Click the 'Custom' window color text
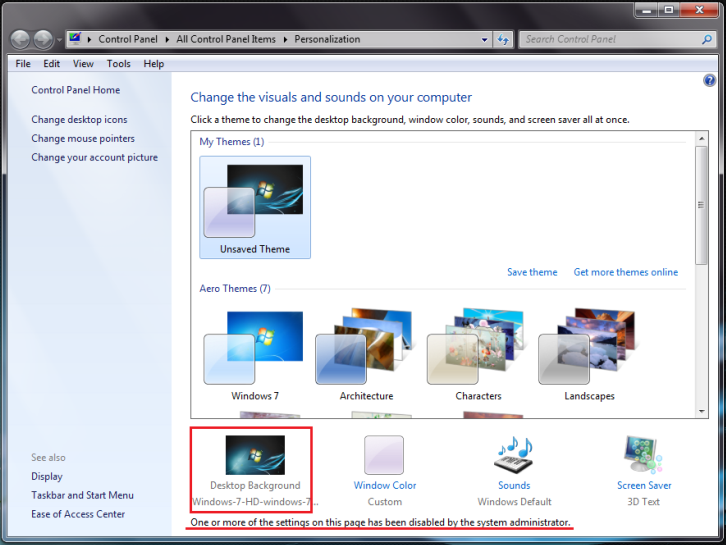The width and height of the screenshot is (726, 545). point(385,502)
